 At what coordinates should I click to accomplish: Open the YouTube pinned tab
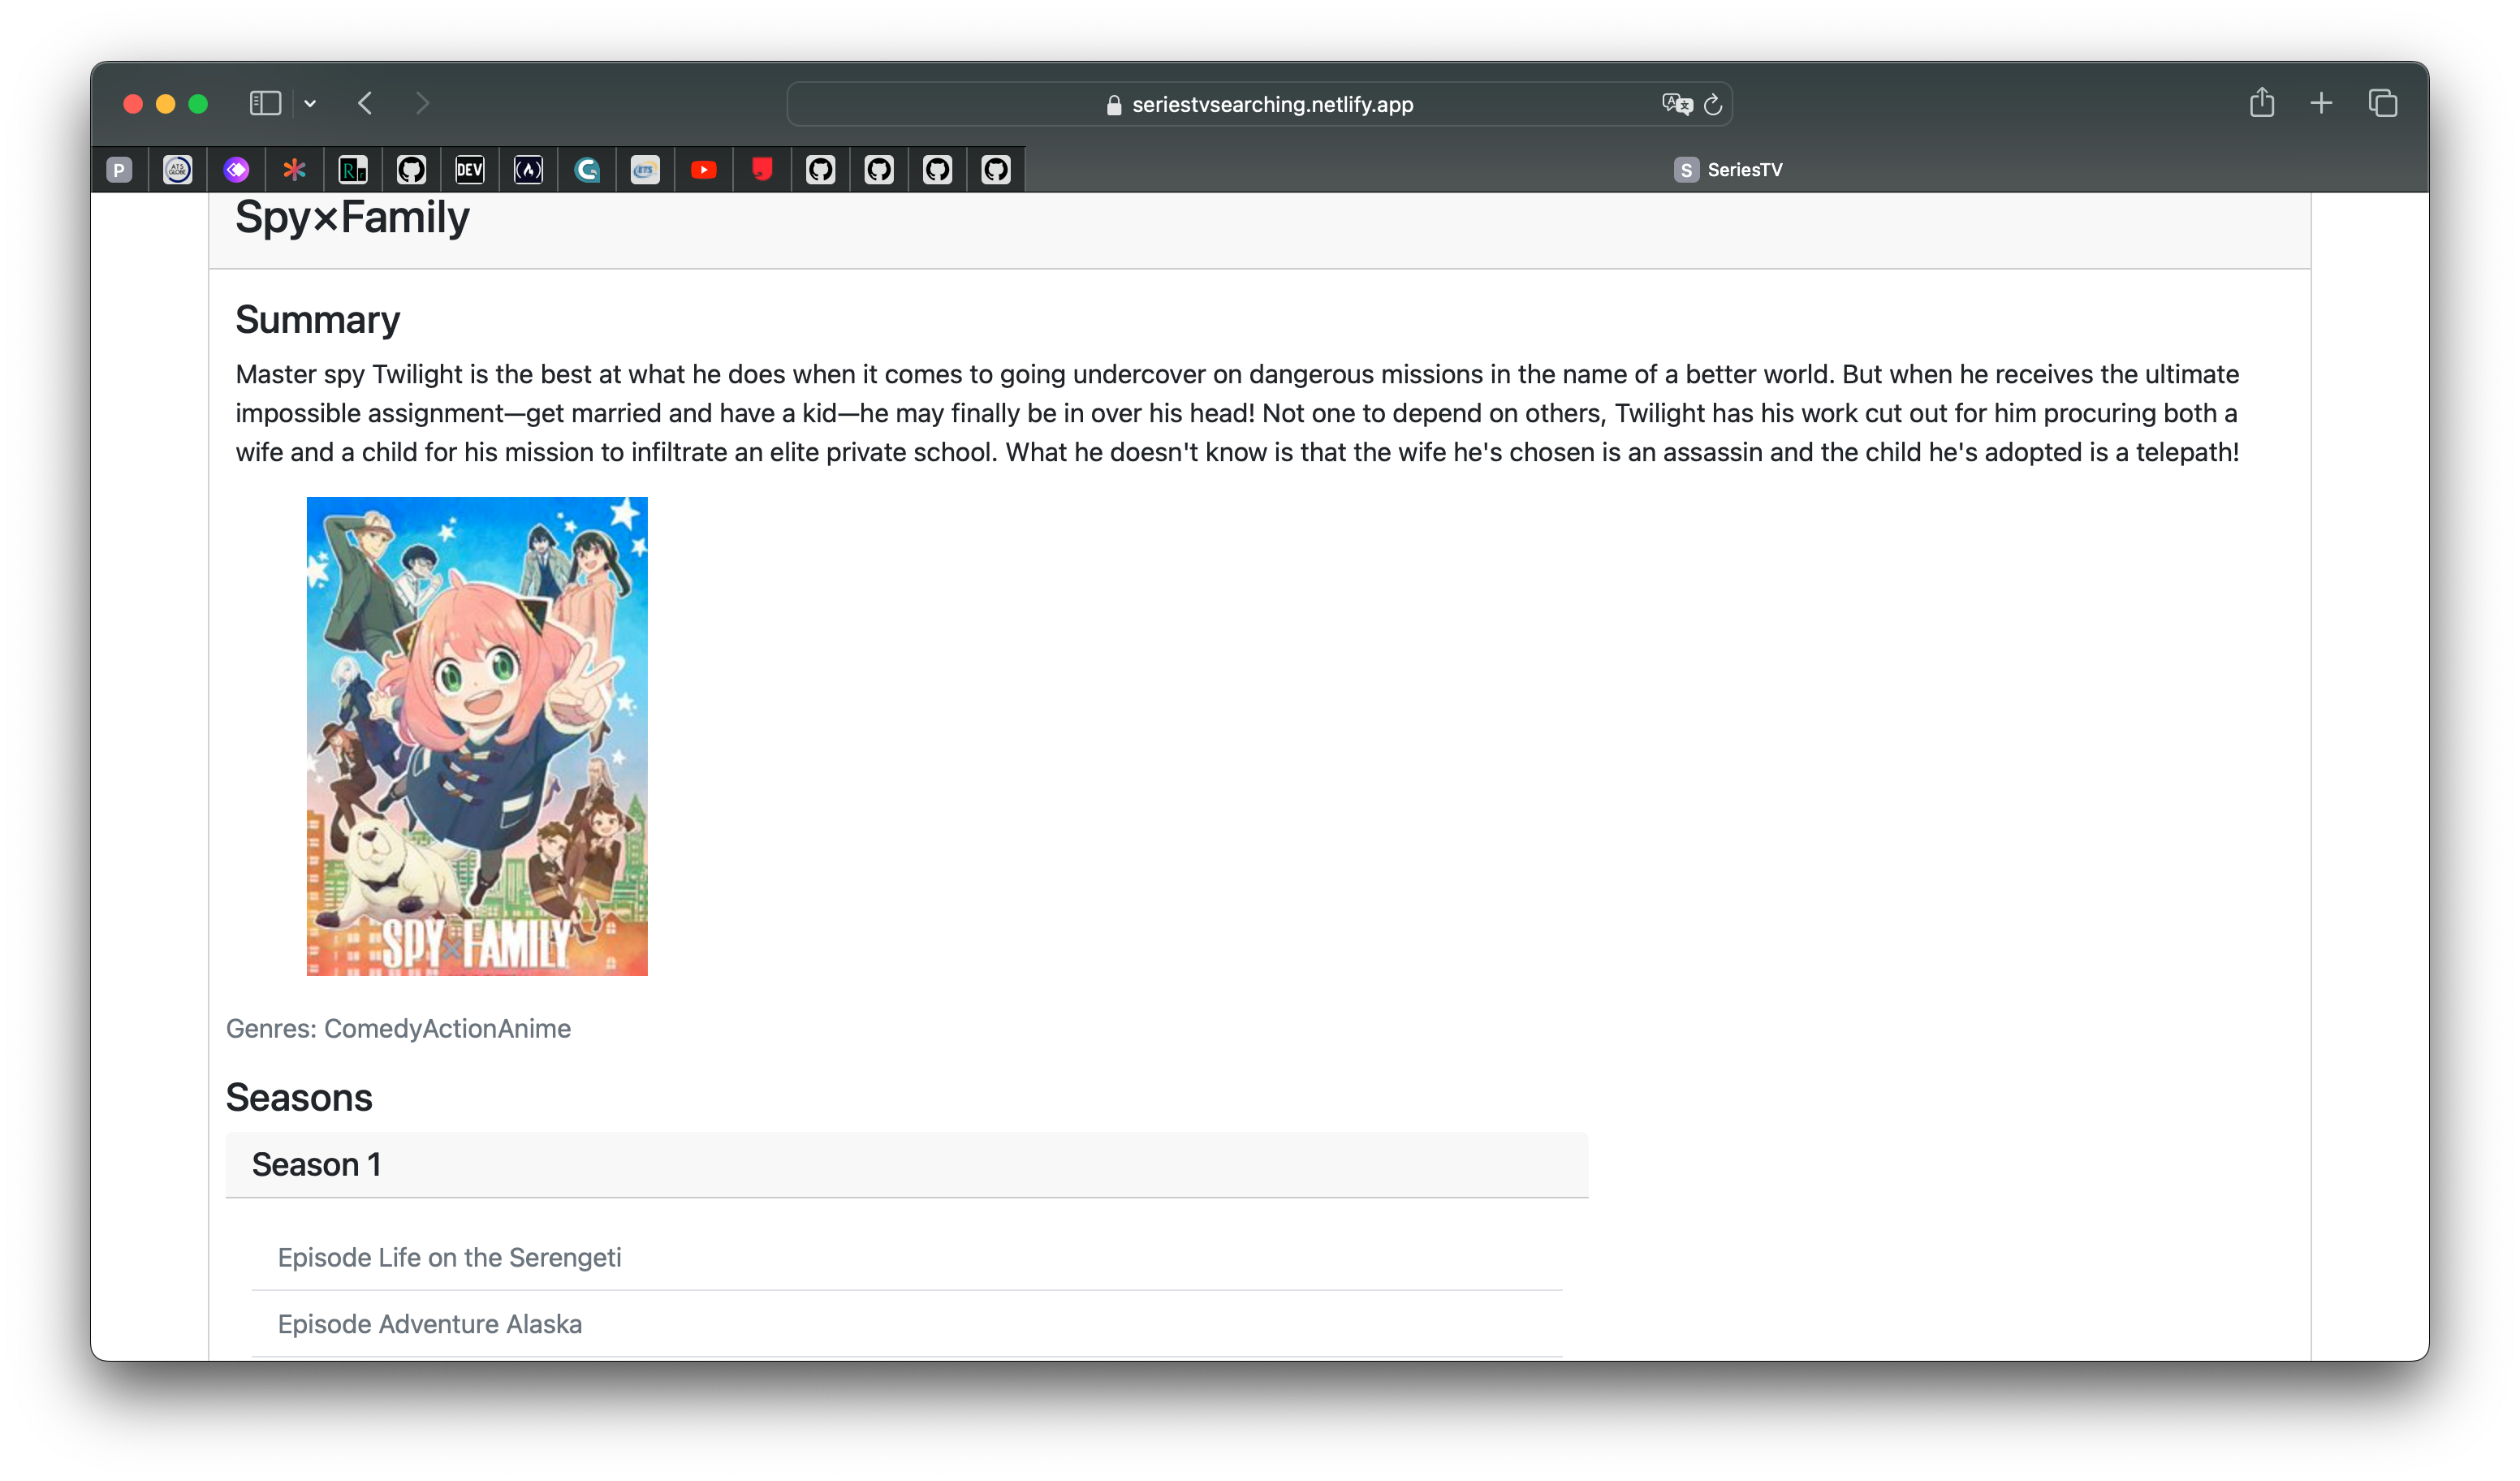pyautogui.click(x=704, y=170)
